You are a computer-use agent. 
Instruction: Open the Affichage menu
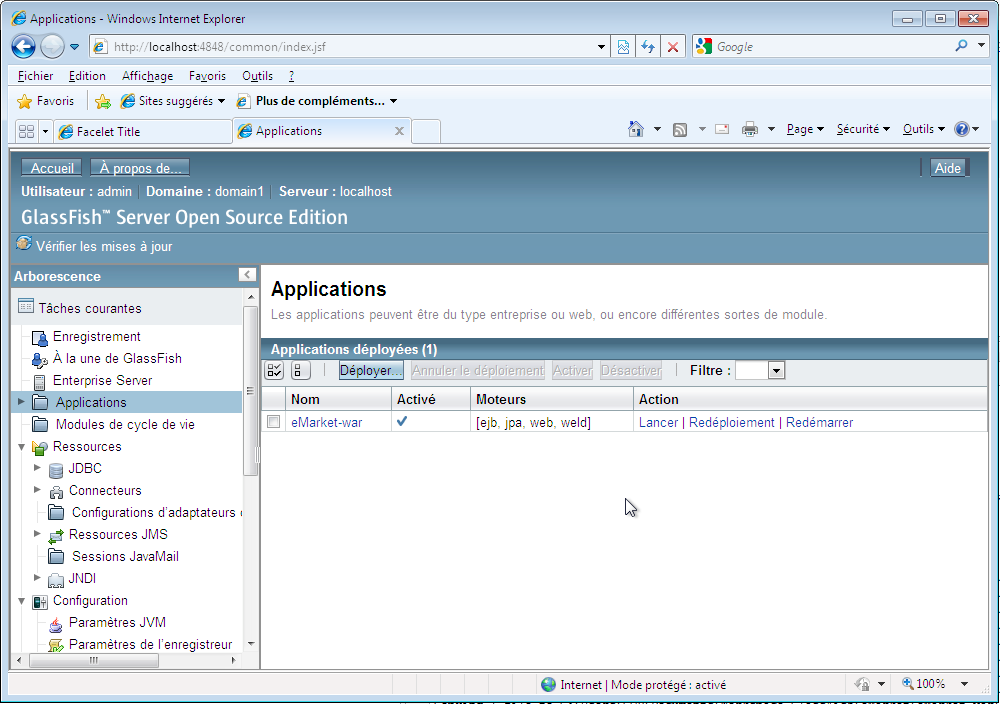(x=147, y=76)
